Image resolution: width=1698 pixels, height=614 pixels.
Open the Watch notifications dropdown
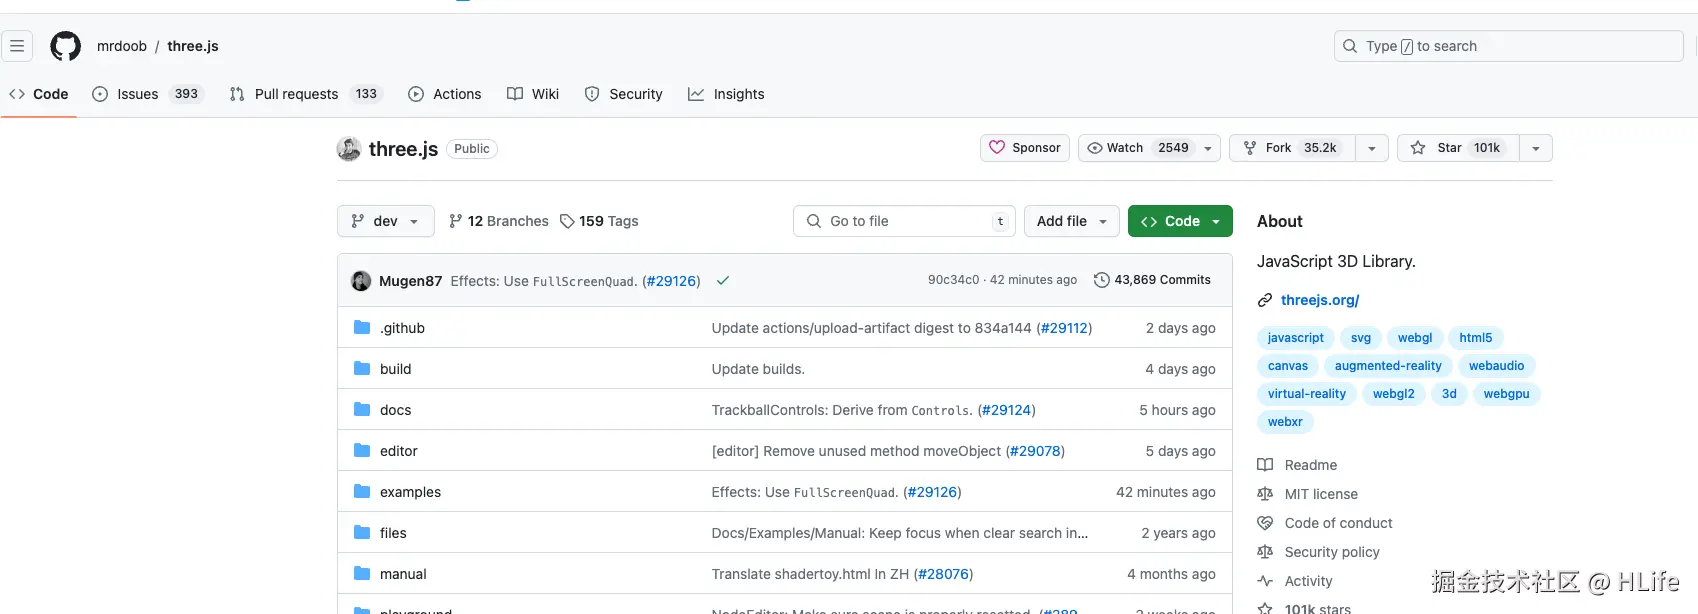click(x=1149, y=148)
